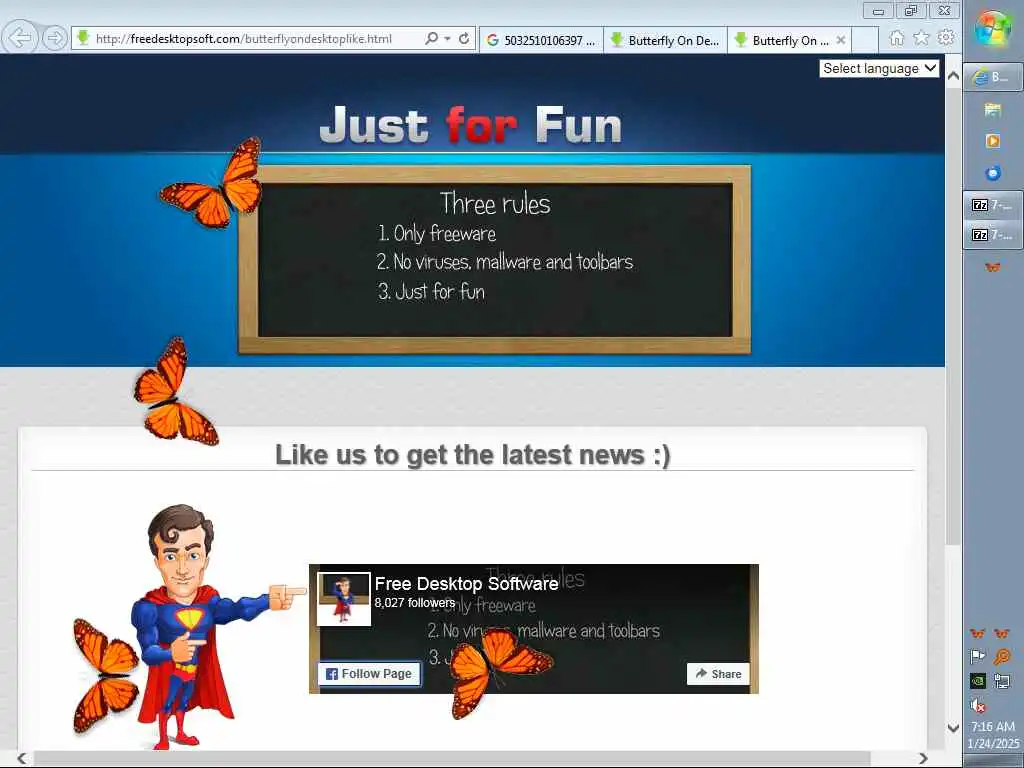Image resolution: width=1024 pixels, height=768 pixels.
Task: Click the muted volume speaker tray icon
Action: (978, 705)
